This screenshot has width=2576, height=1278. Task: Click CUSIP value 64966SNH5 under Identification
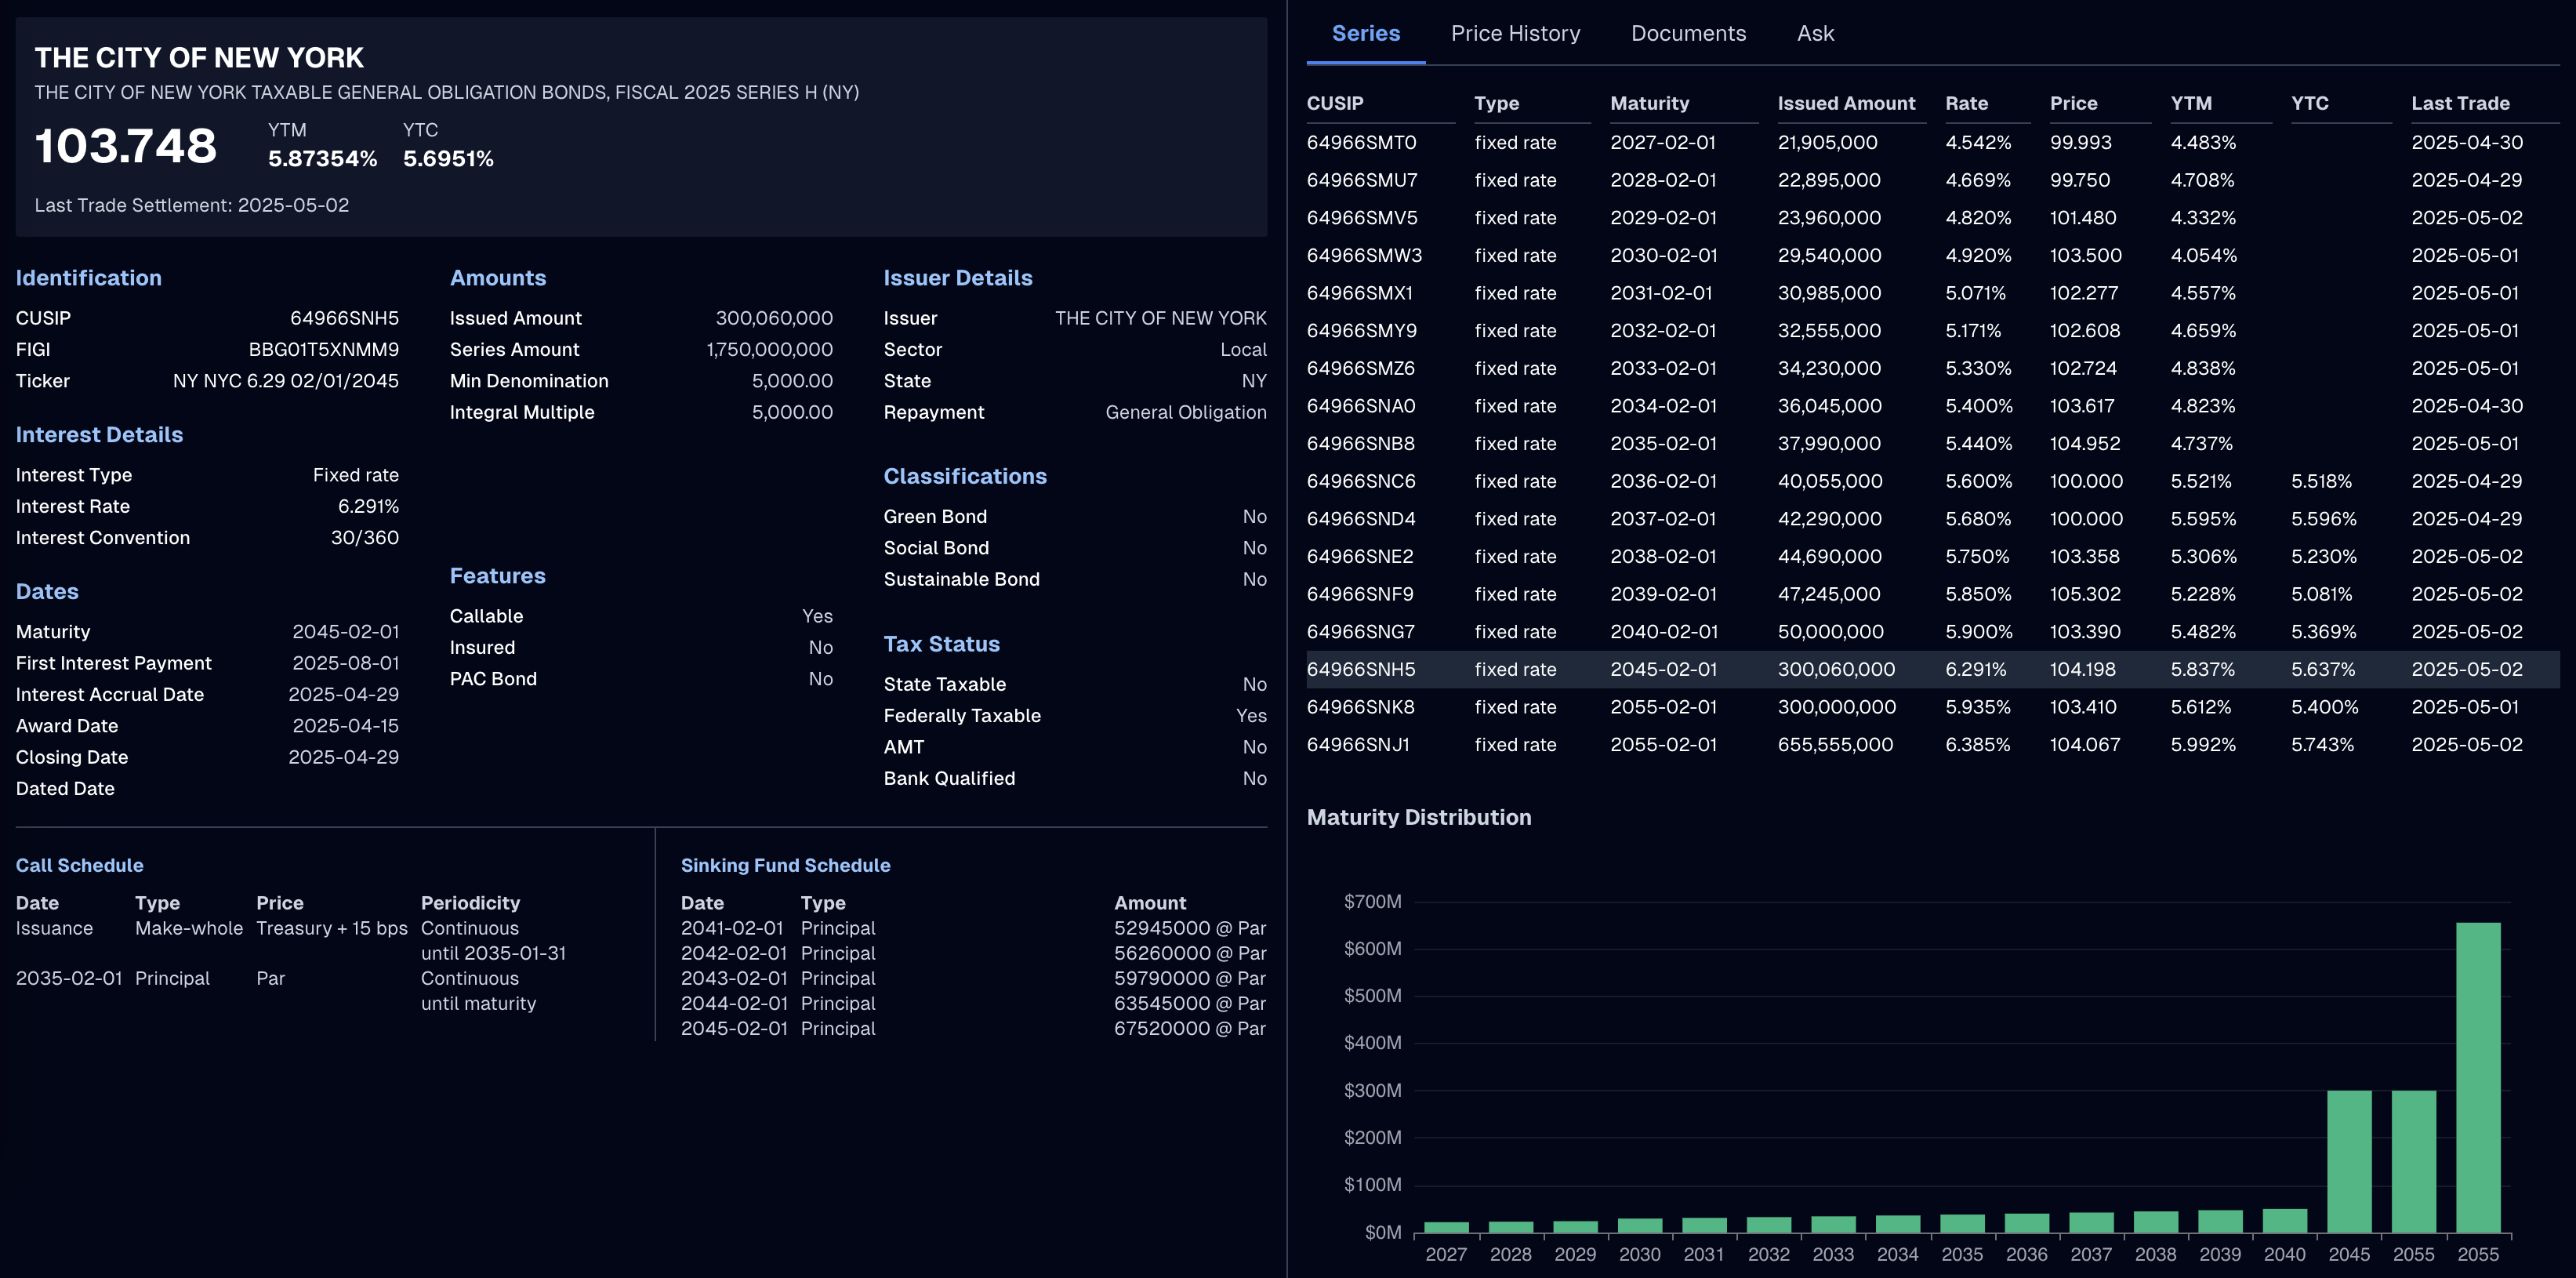344,318
